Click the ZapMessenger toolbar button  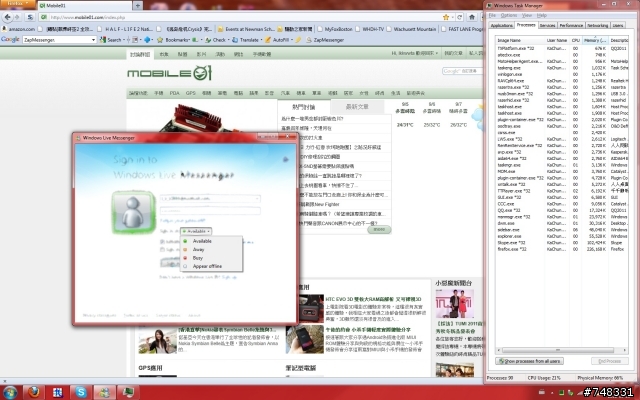coord(325,40)
